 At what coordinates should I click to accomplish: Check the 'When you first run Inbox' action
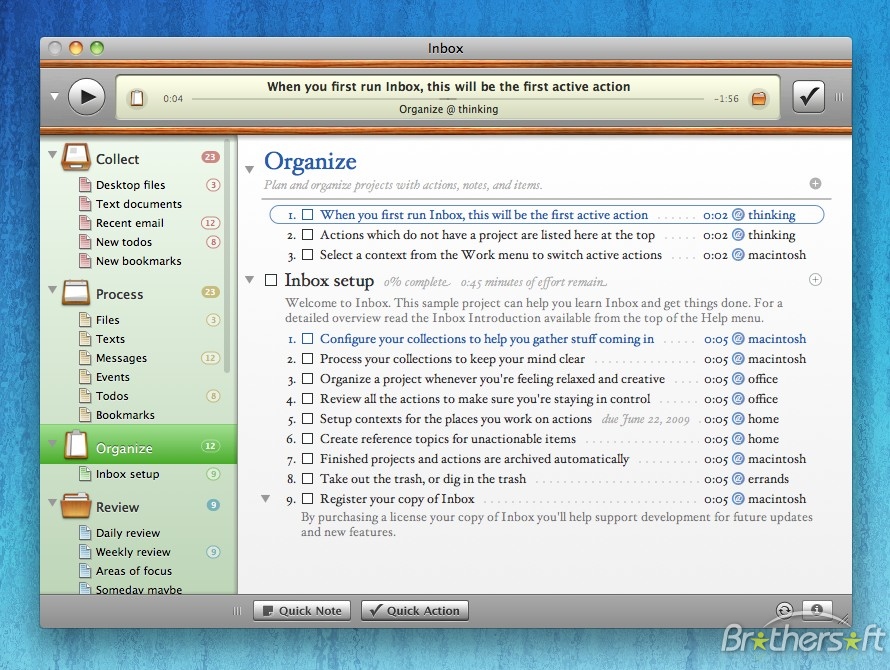pos(308,215)
